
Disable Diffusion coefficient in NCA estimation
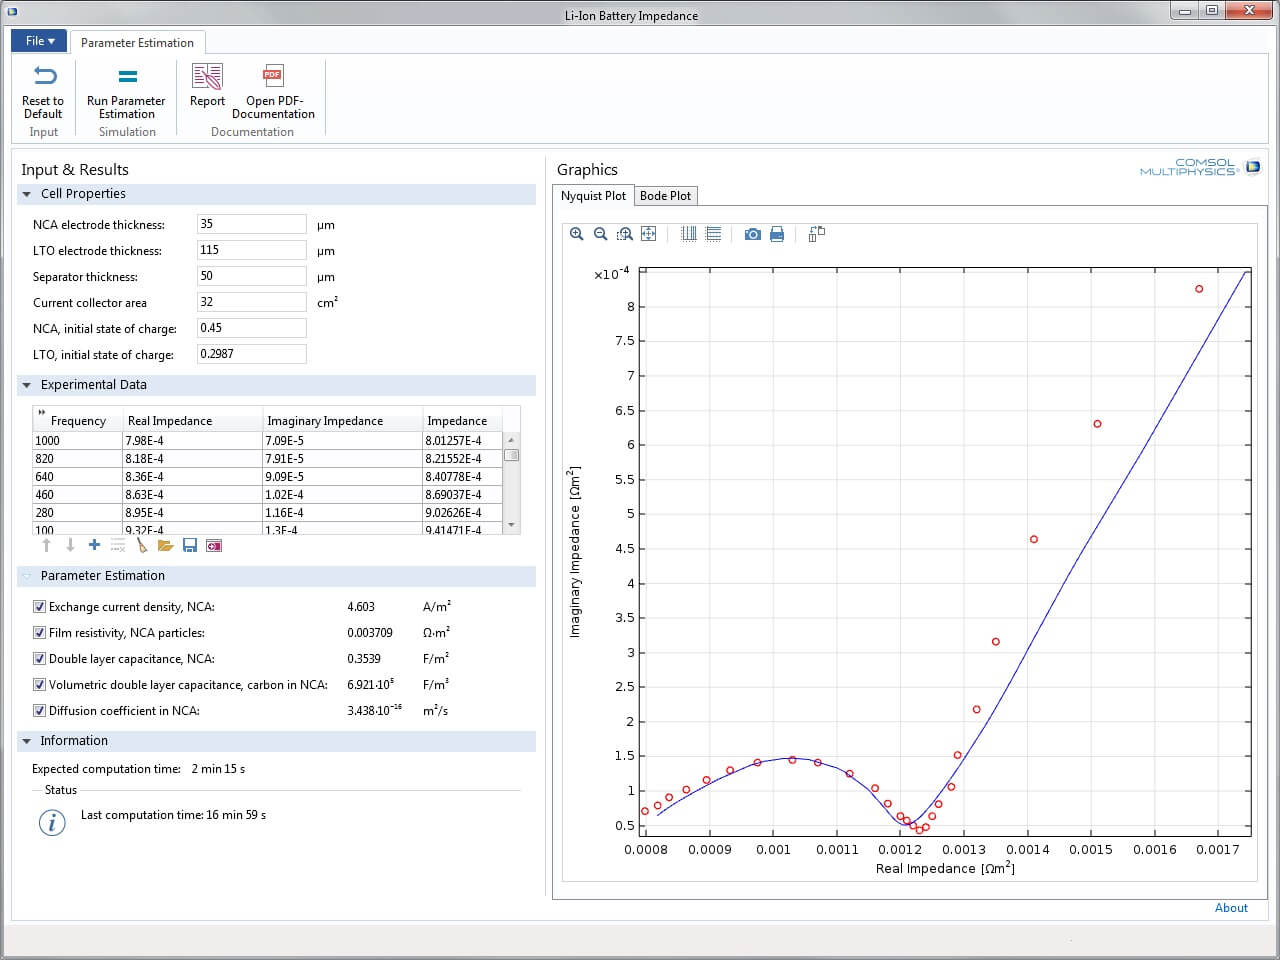[x=40, y=711]
